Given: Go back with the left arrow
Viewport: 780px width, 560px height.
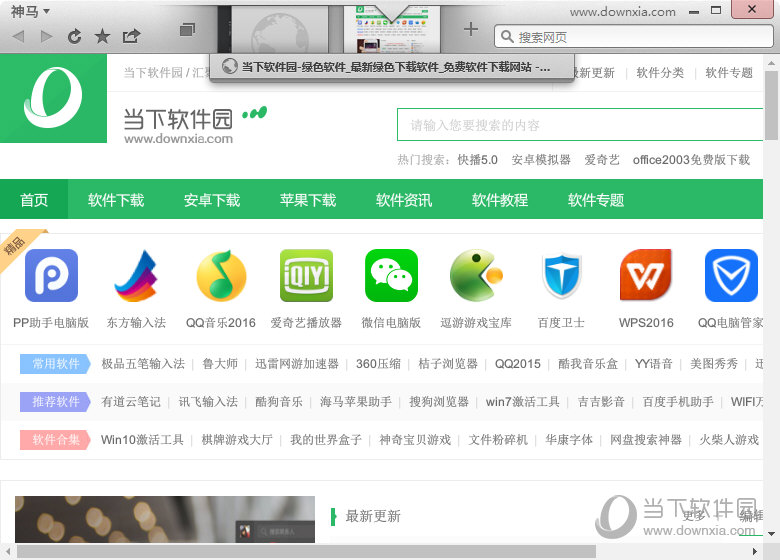Looking at the screenshot, I should pos(18,36).
